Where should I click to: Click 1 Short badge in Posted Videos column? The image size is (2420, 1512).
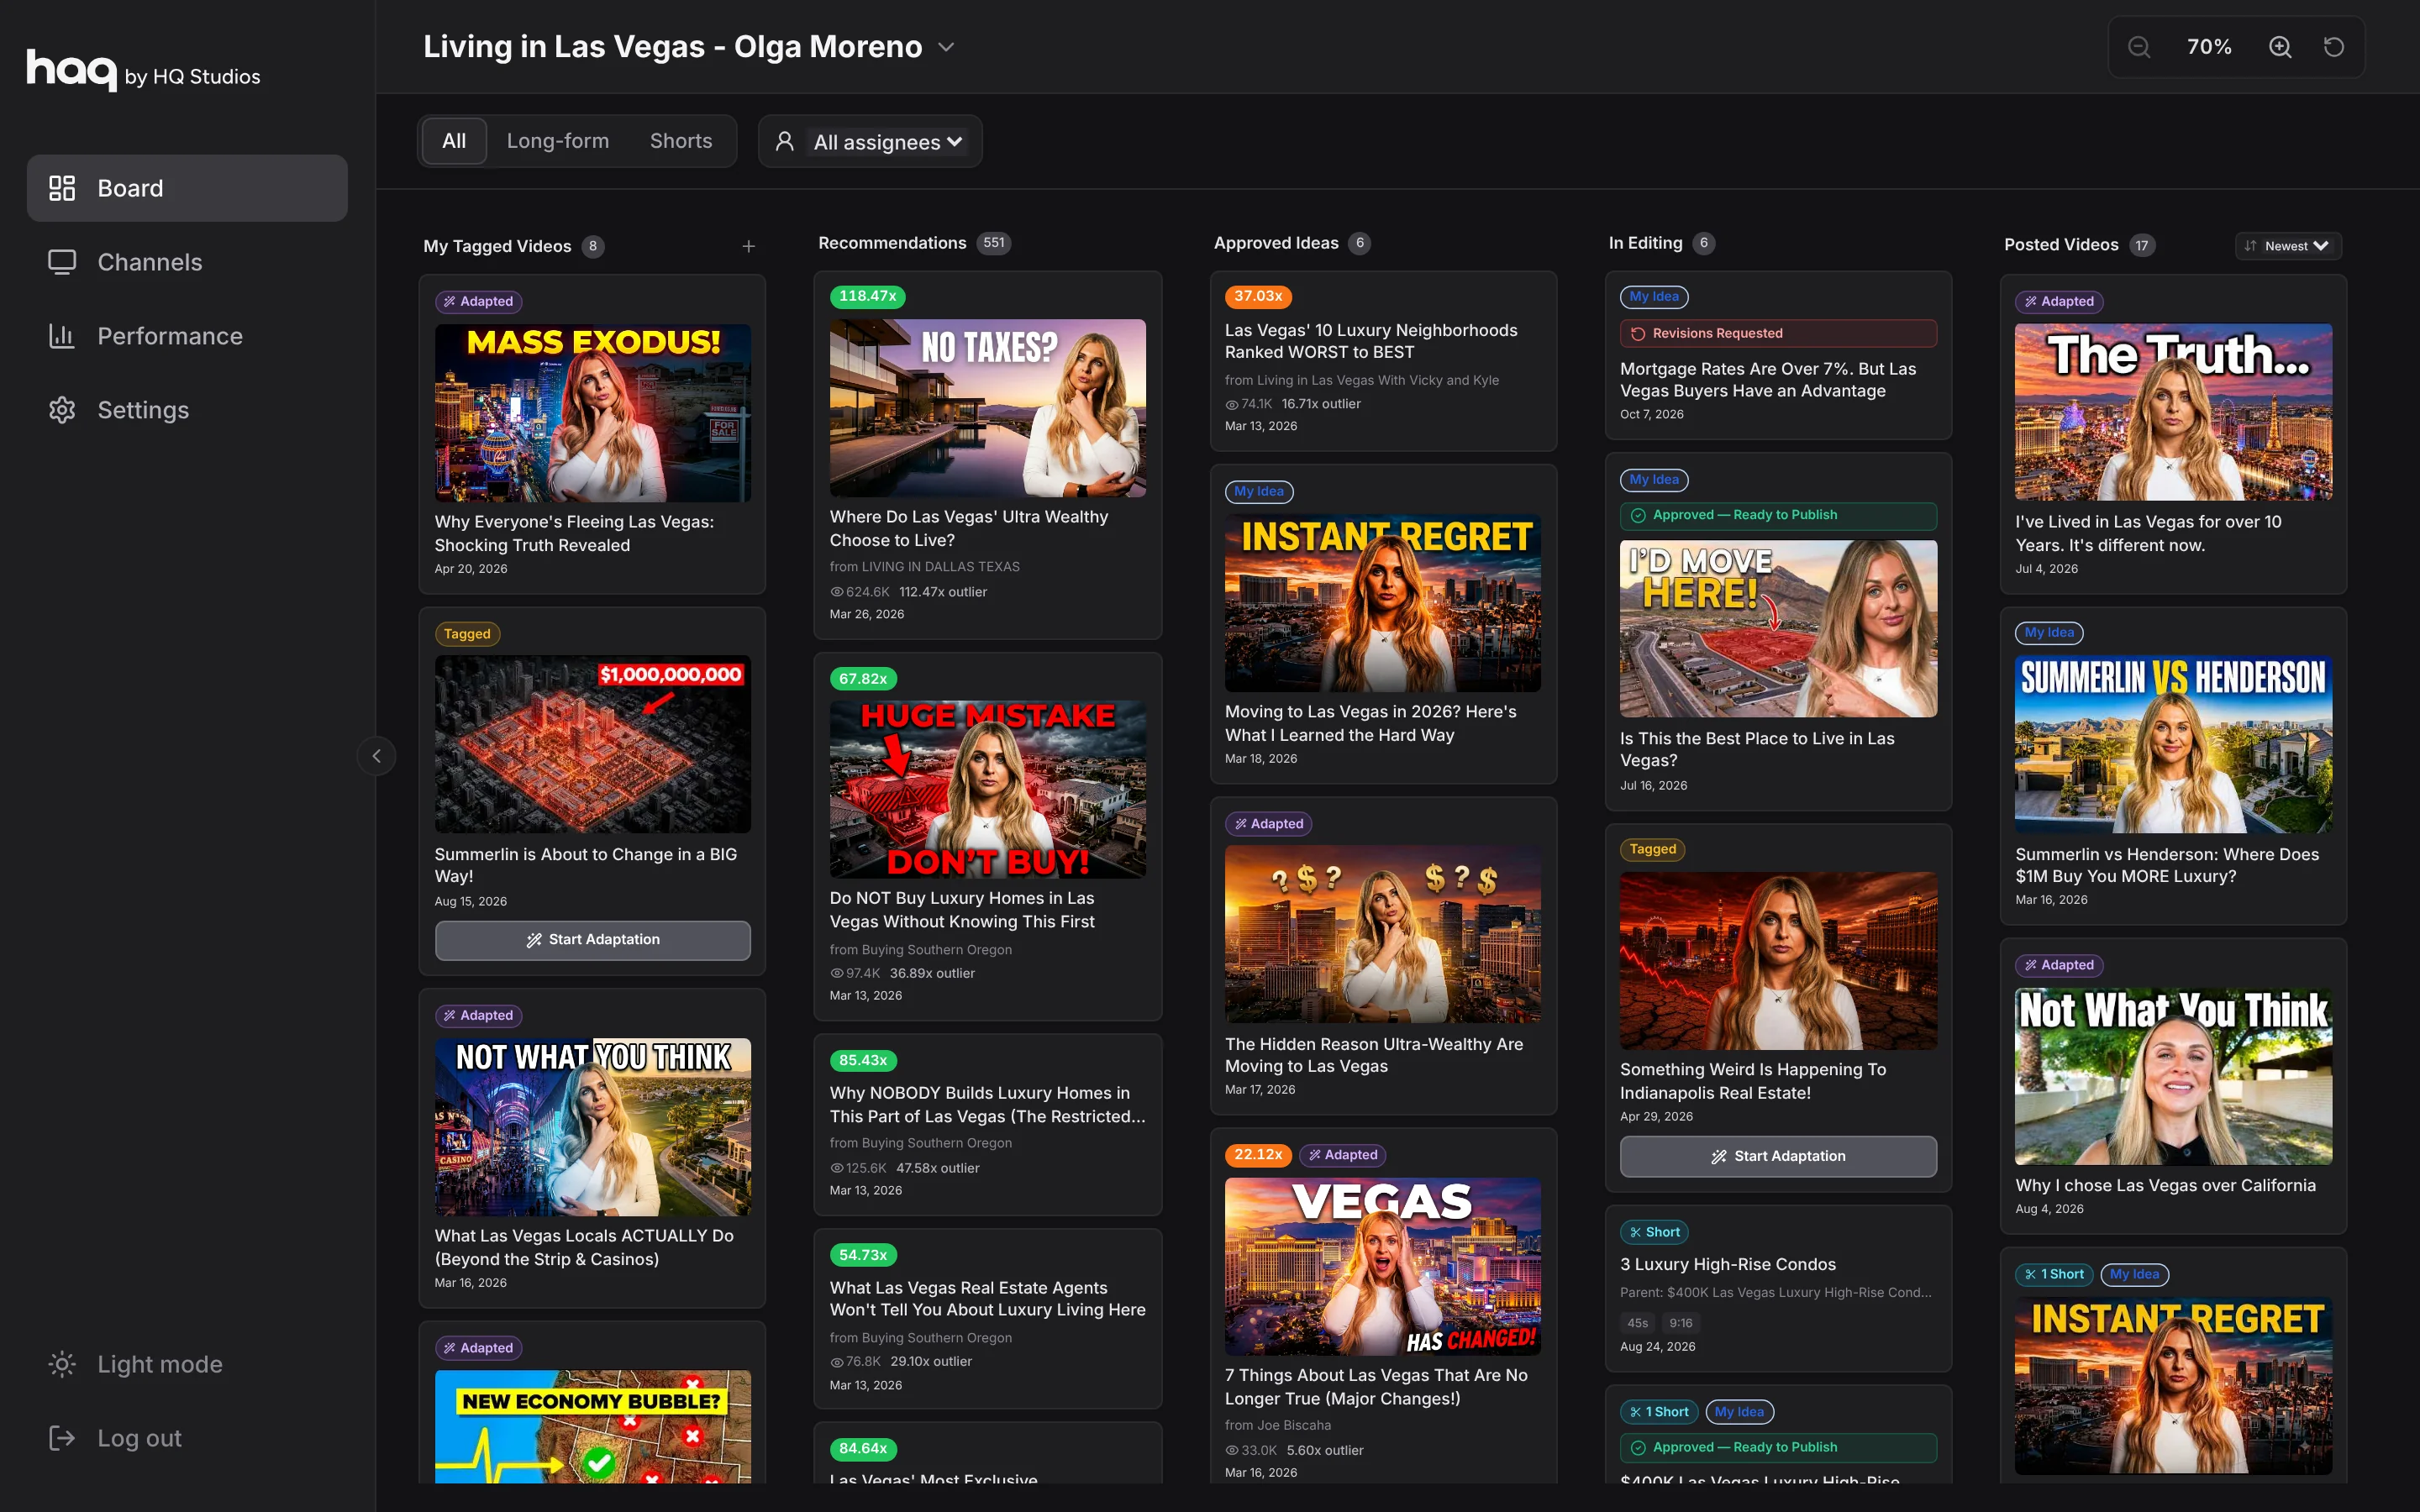click(2054, 1274)
